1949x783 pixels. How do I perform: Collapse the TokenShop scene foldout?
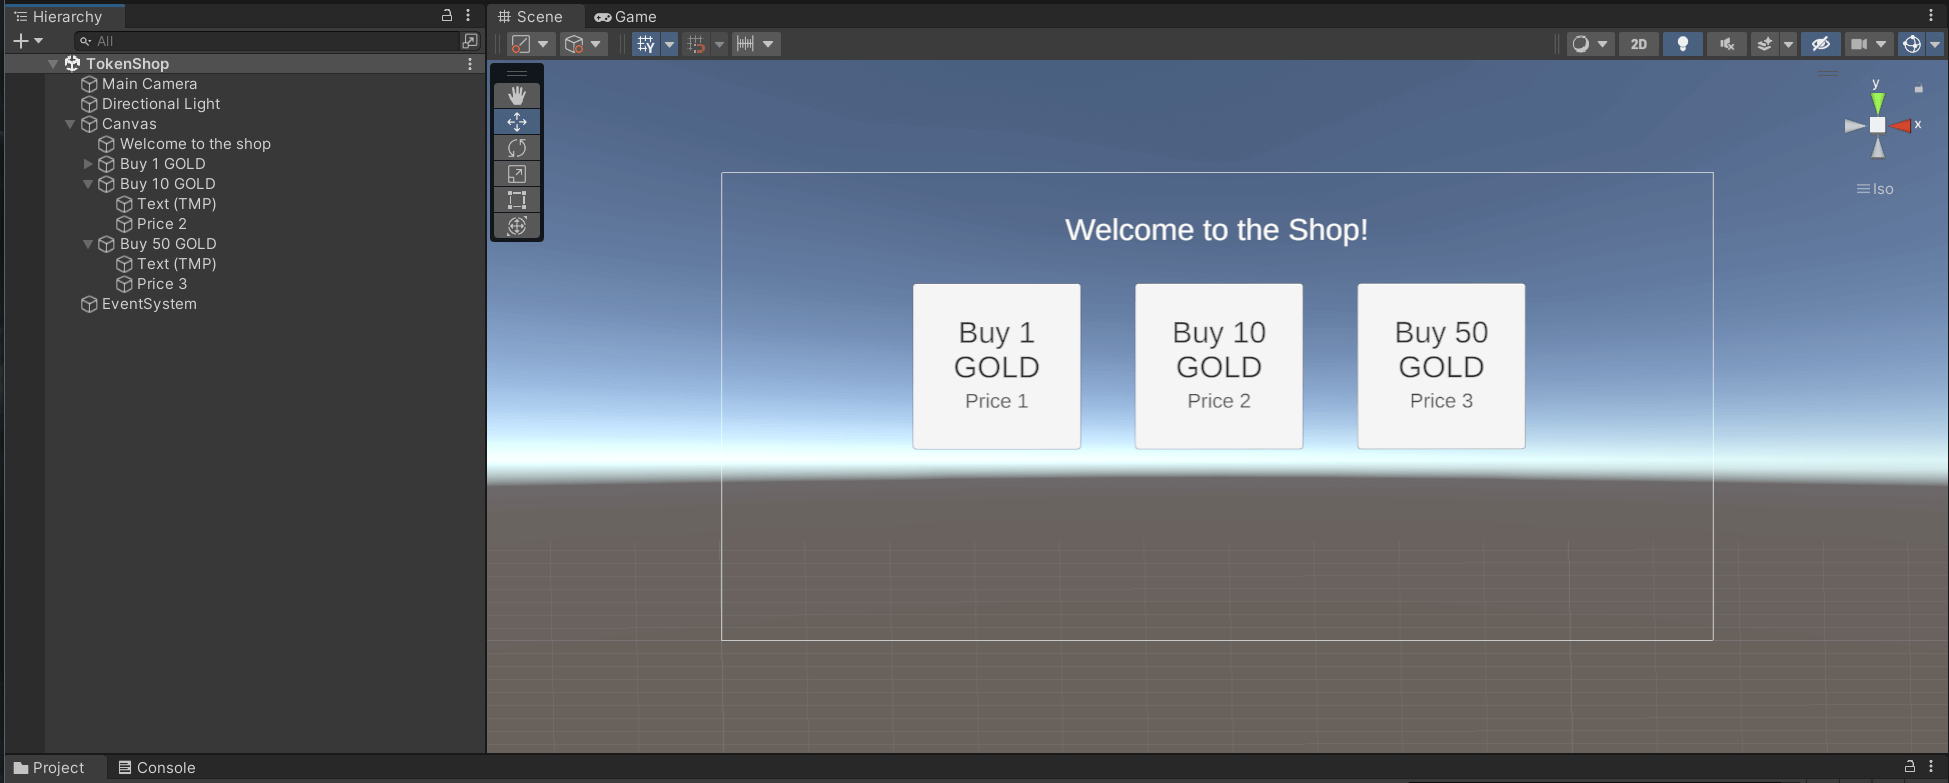click(x=53, y=64)
